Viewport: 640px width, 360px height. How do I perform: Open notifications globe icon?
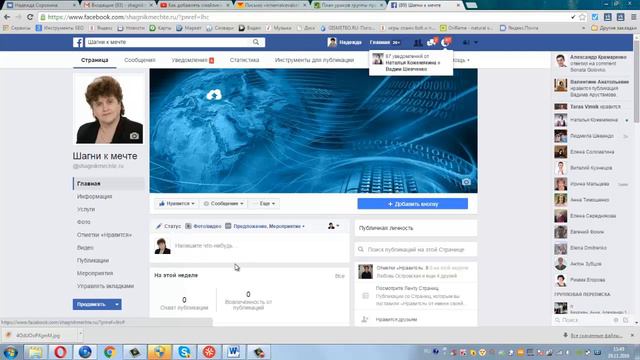[446, 42]
